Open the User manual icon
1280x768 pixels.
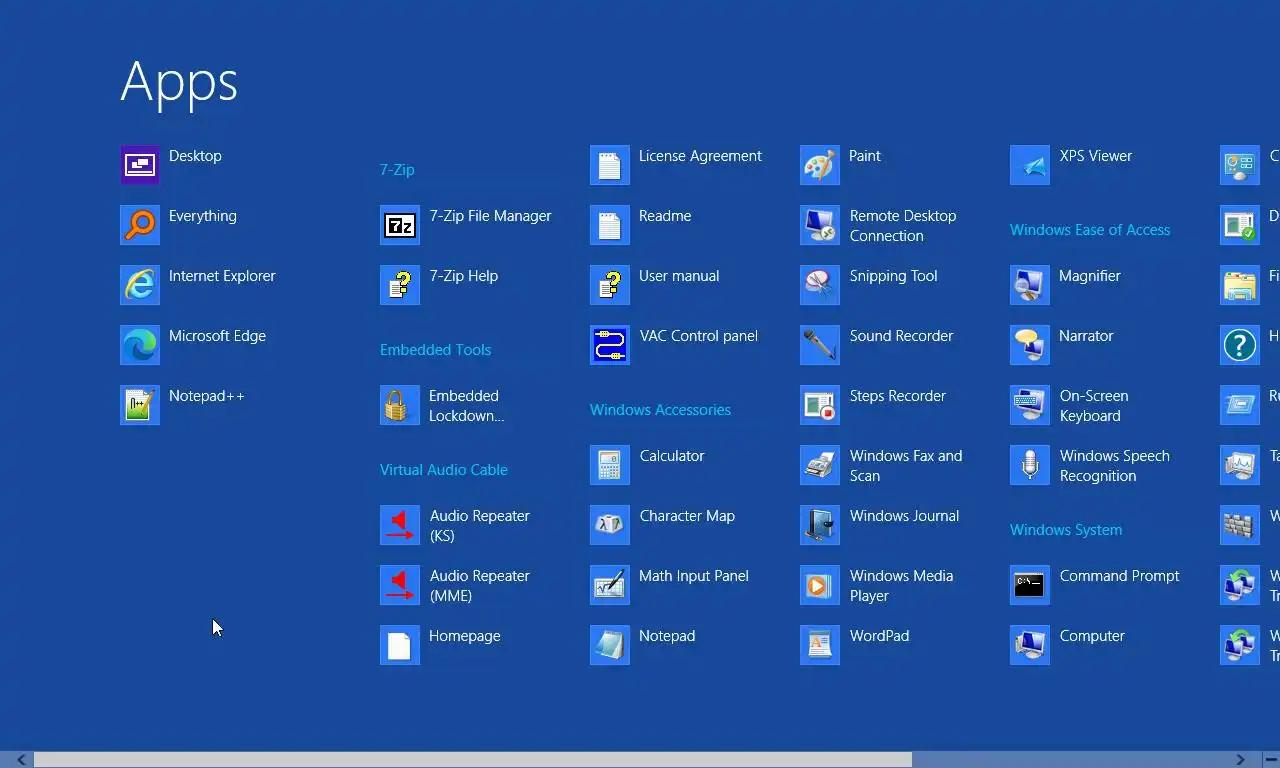click(610, 285)
